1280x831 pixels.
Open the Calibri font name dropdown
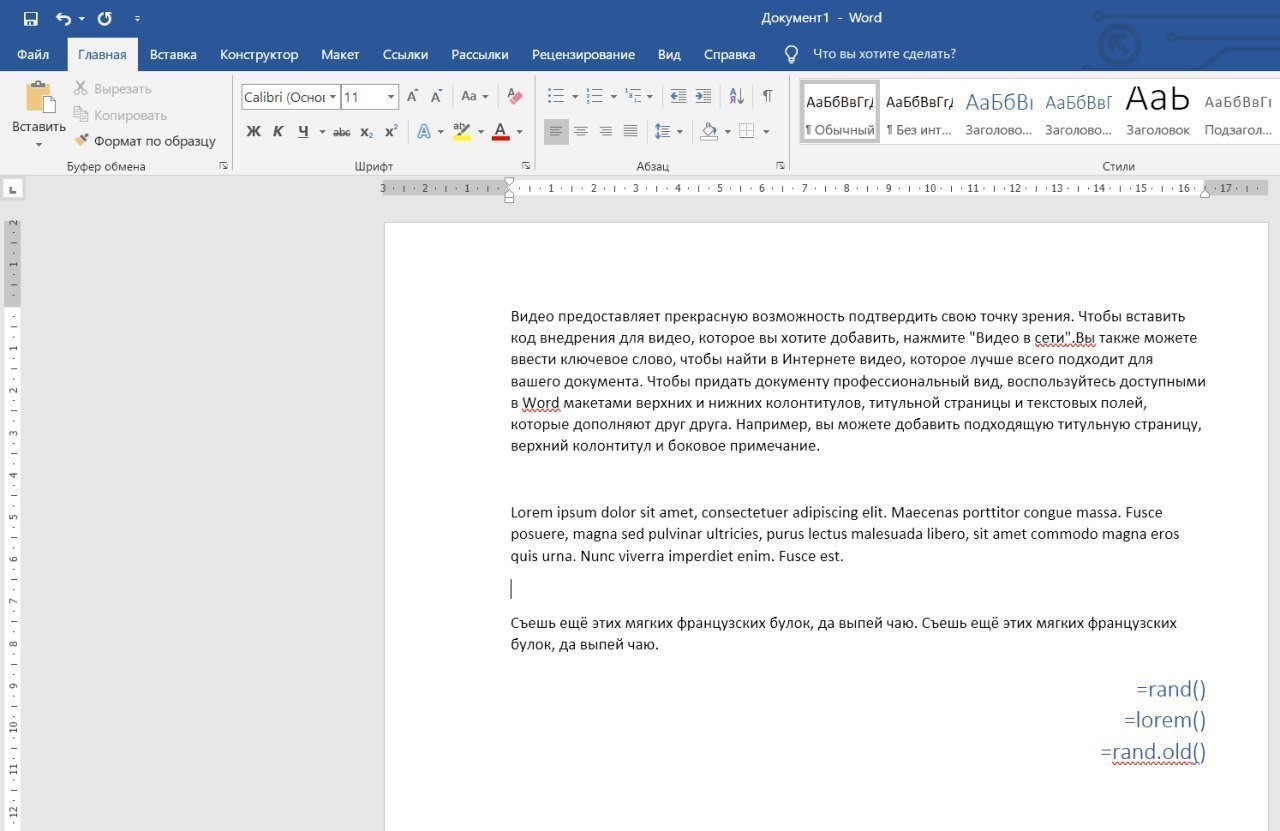(332, 97)
